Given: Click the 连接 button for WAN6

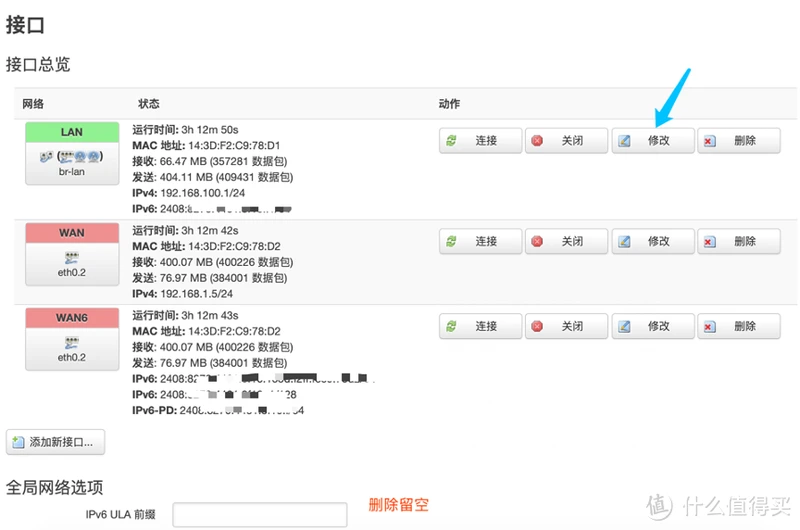Looking at the screenshot, I should [480, 326].
